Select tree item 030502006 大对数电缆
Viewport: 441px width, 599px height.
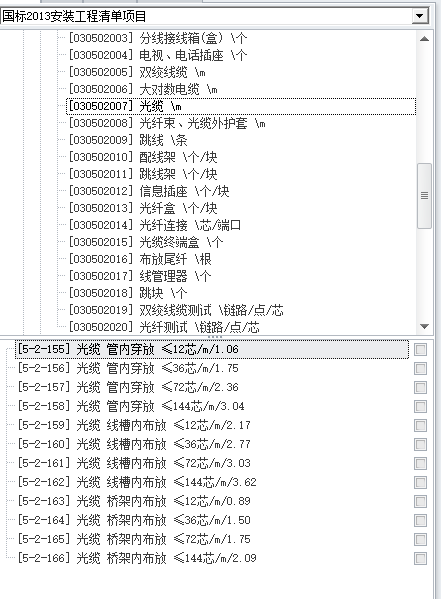[x=143, y=89]
